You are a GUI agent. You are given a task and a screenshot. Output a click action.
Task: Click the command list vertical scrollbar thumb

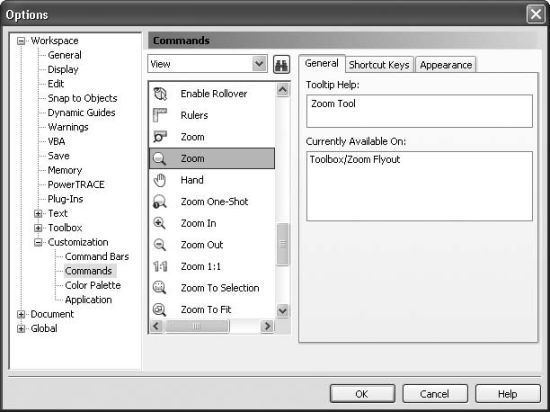coord(282,244)
